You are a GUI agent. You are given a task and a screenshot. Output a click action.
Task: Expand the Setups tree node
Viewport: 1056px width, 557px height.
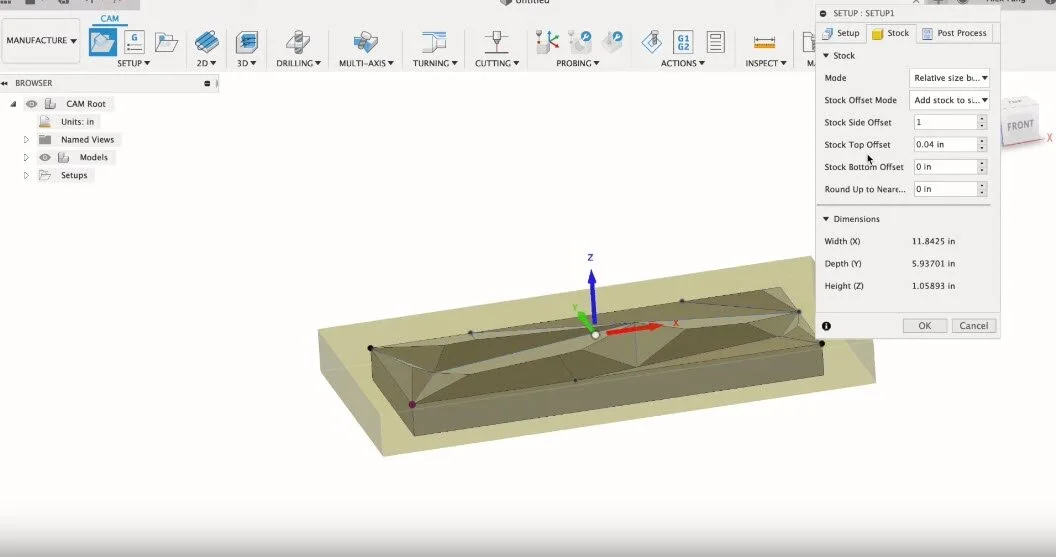(26, 175)
